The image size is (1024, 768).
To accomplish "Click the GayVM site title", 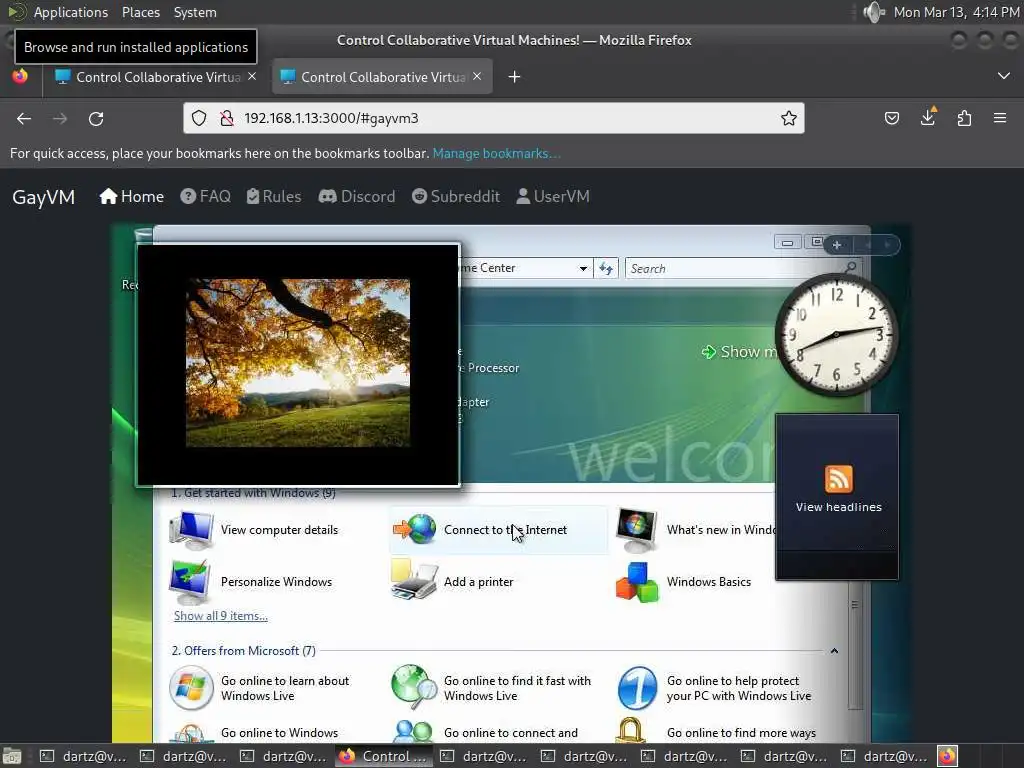I will click(44, 197).
